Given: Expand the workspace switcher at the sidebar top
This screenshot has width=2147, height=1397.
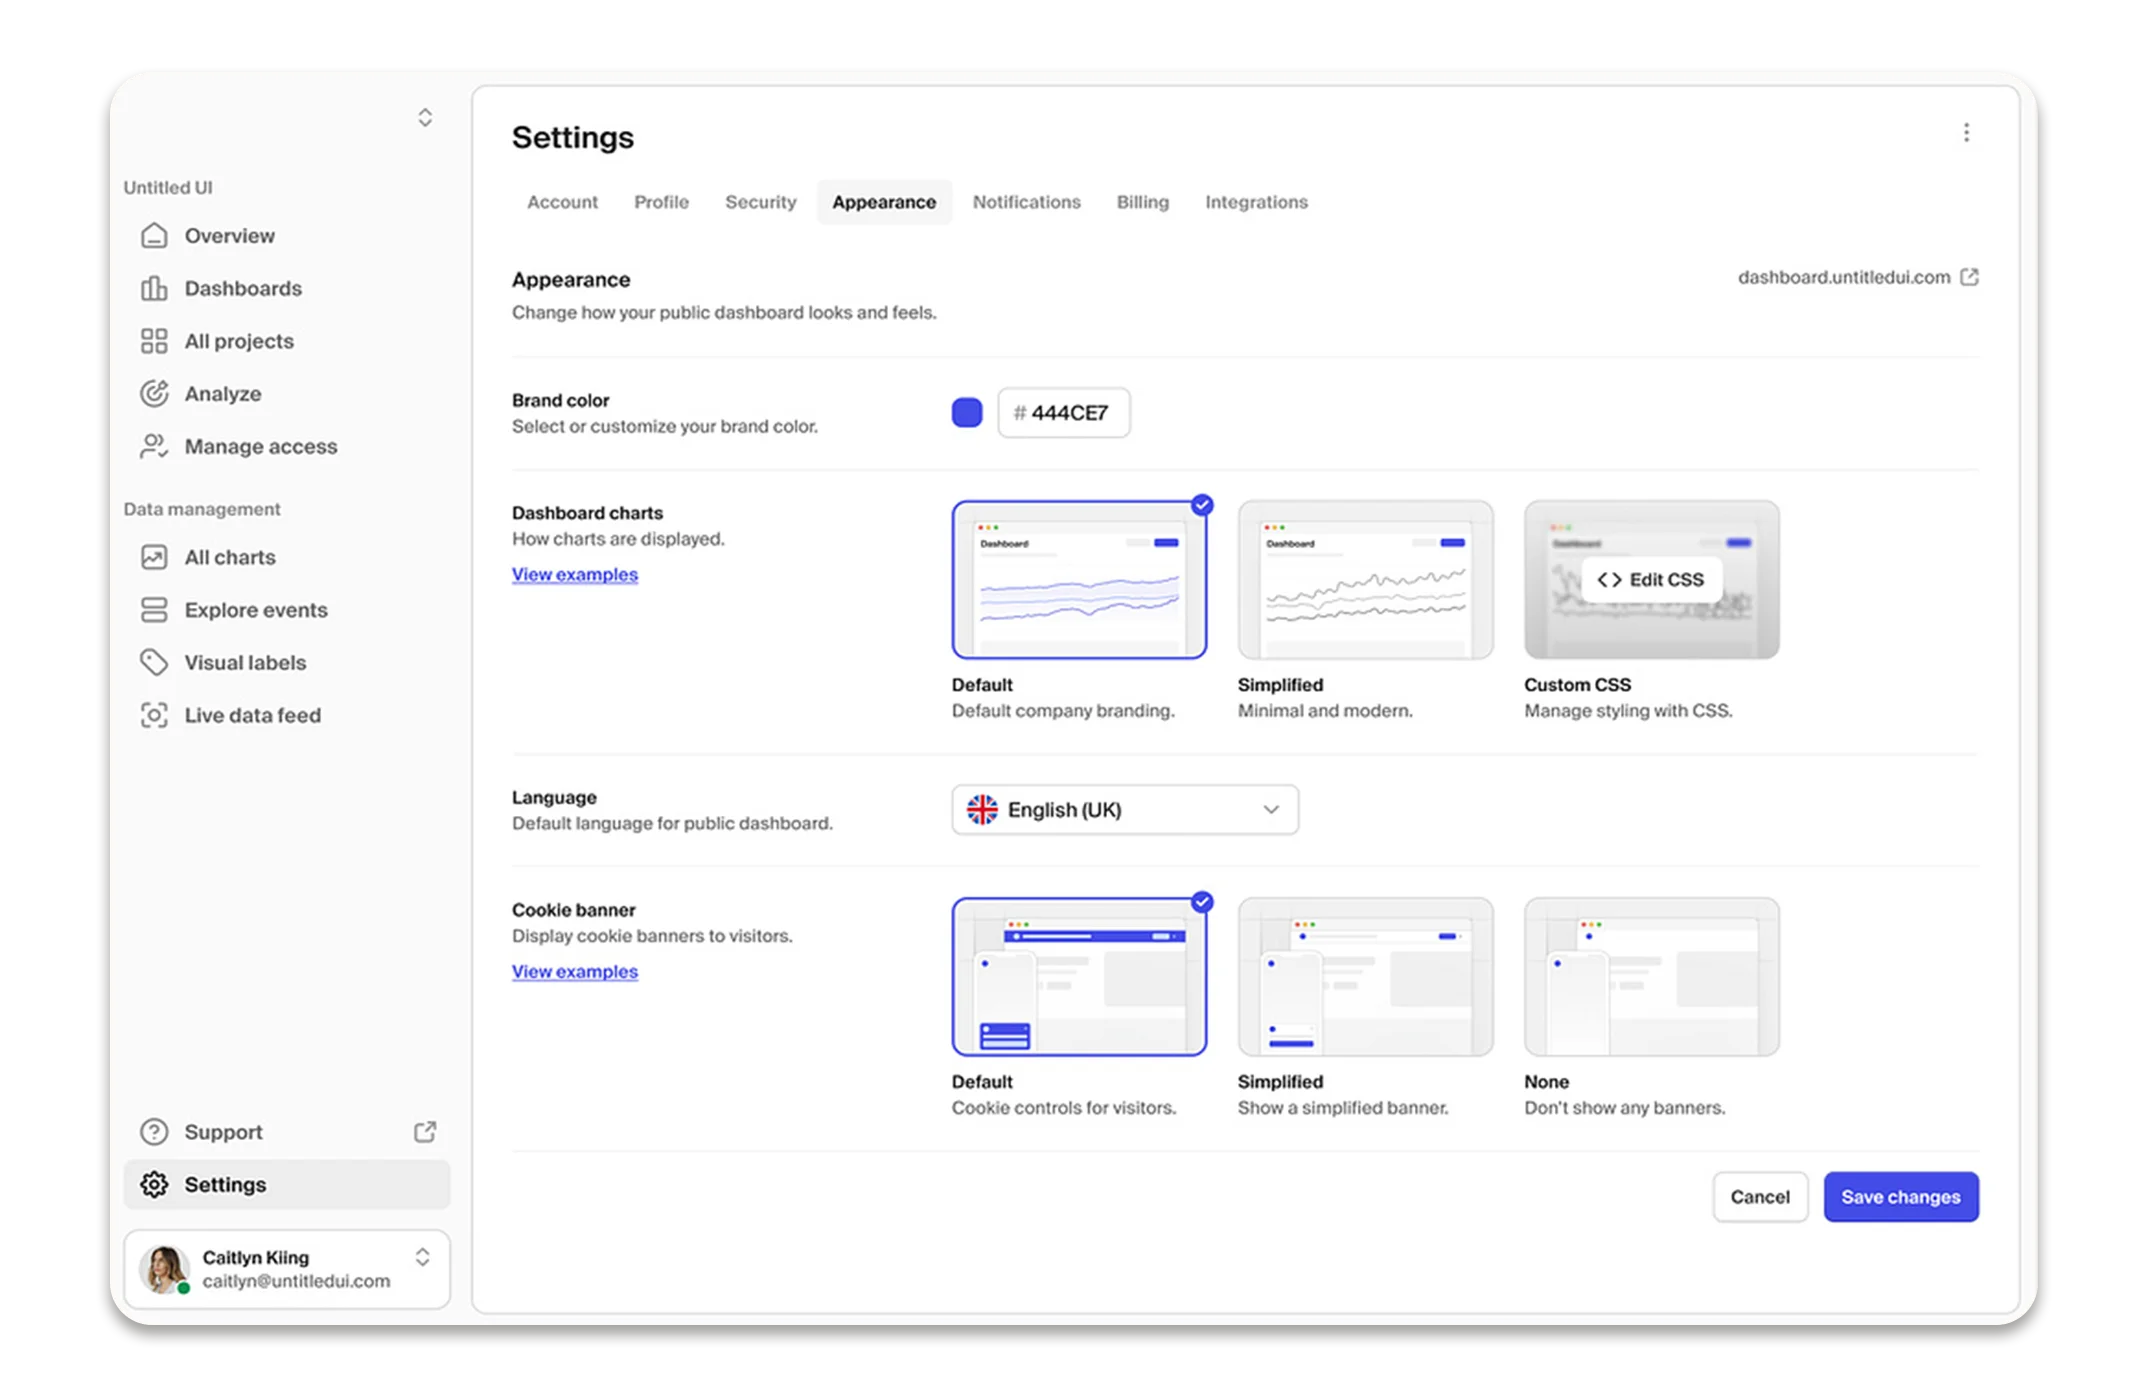Looking at the screenshot, I should pyautogui.click(x=424, y=117).
